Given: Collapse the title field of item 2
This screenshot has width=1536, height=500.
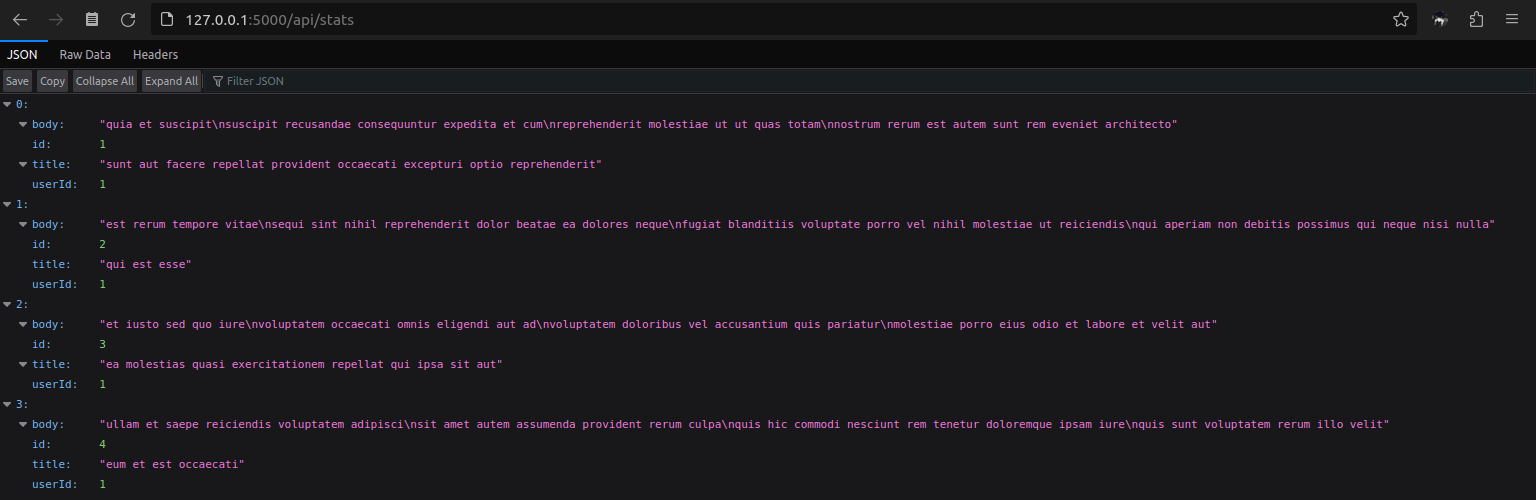Looking at the screenshot, I should point(23,364).
